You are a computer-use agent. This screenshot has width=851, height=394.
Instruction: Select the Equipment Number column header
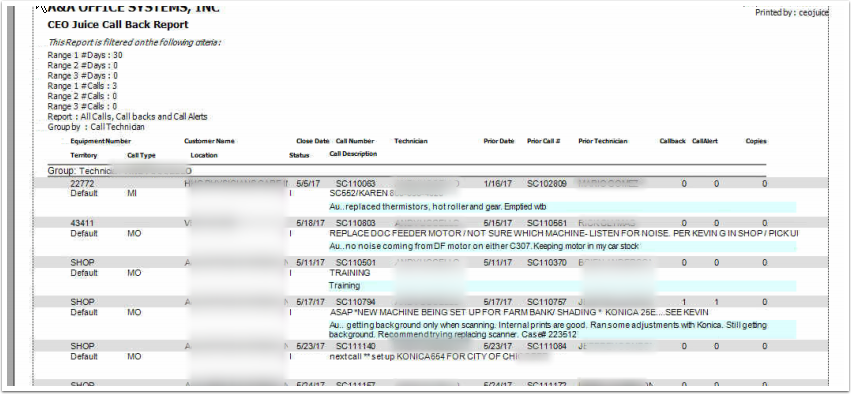100,141
